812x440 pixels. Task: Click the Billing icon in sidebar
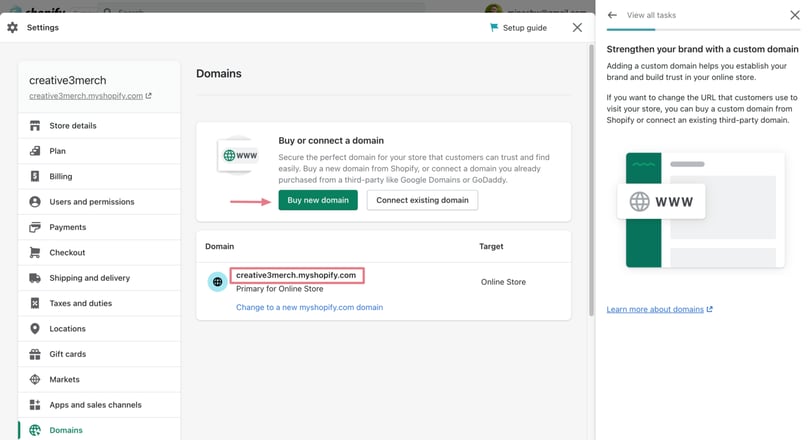click(35, 177)
